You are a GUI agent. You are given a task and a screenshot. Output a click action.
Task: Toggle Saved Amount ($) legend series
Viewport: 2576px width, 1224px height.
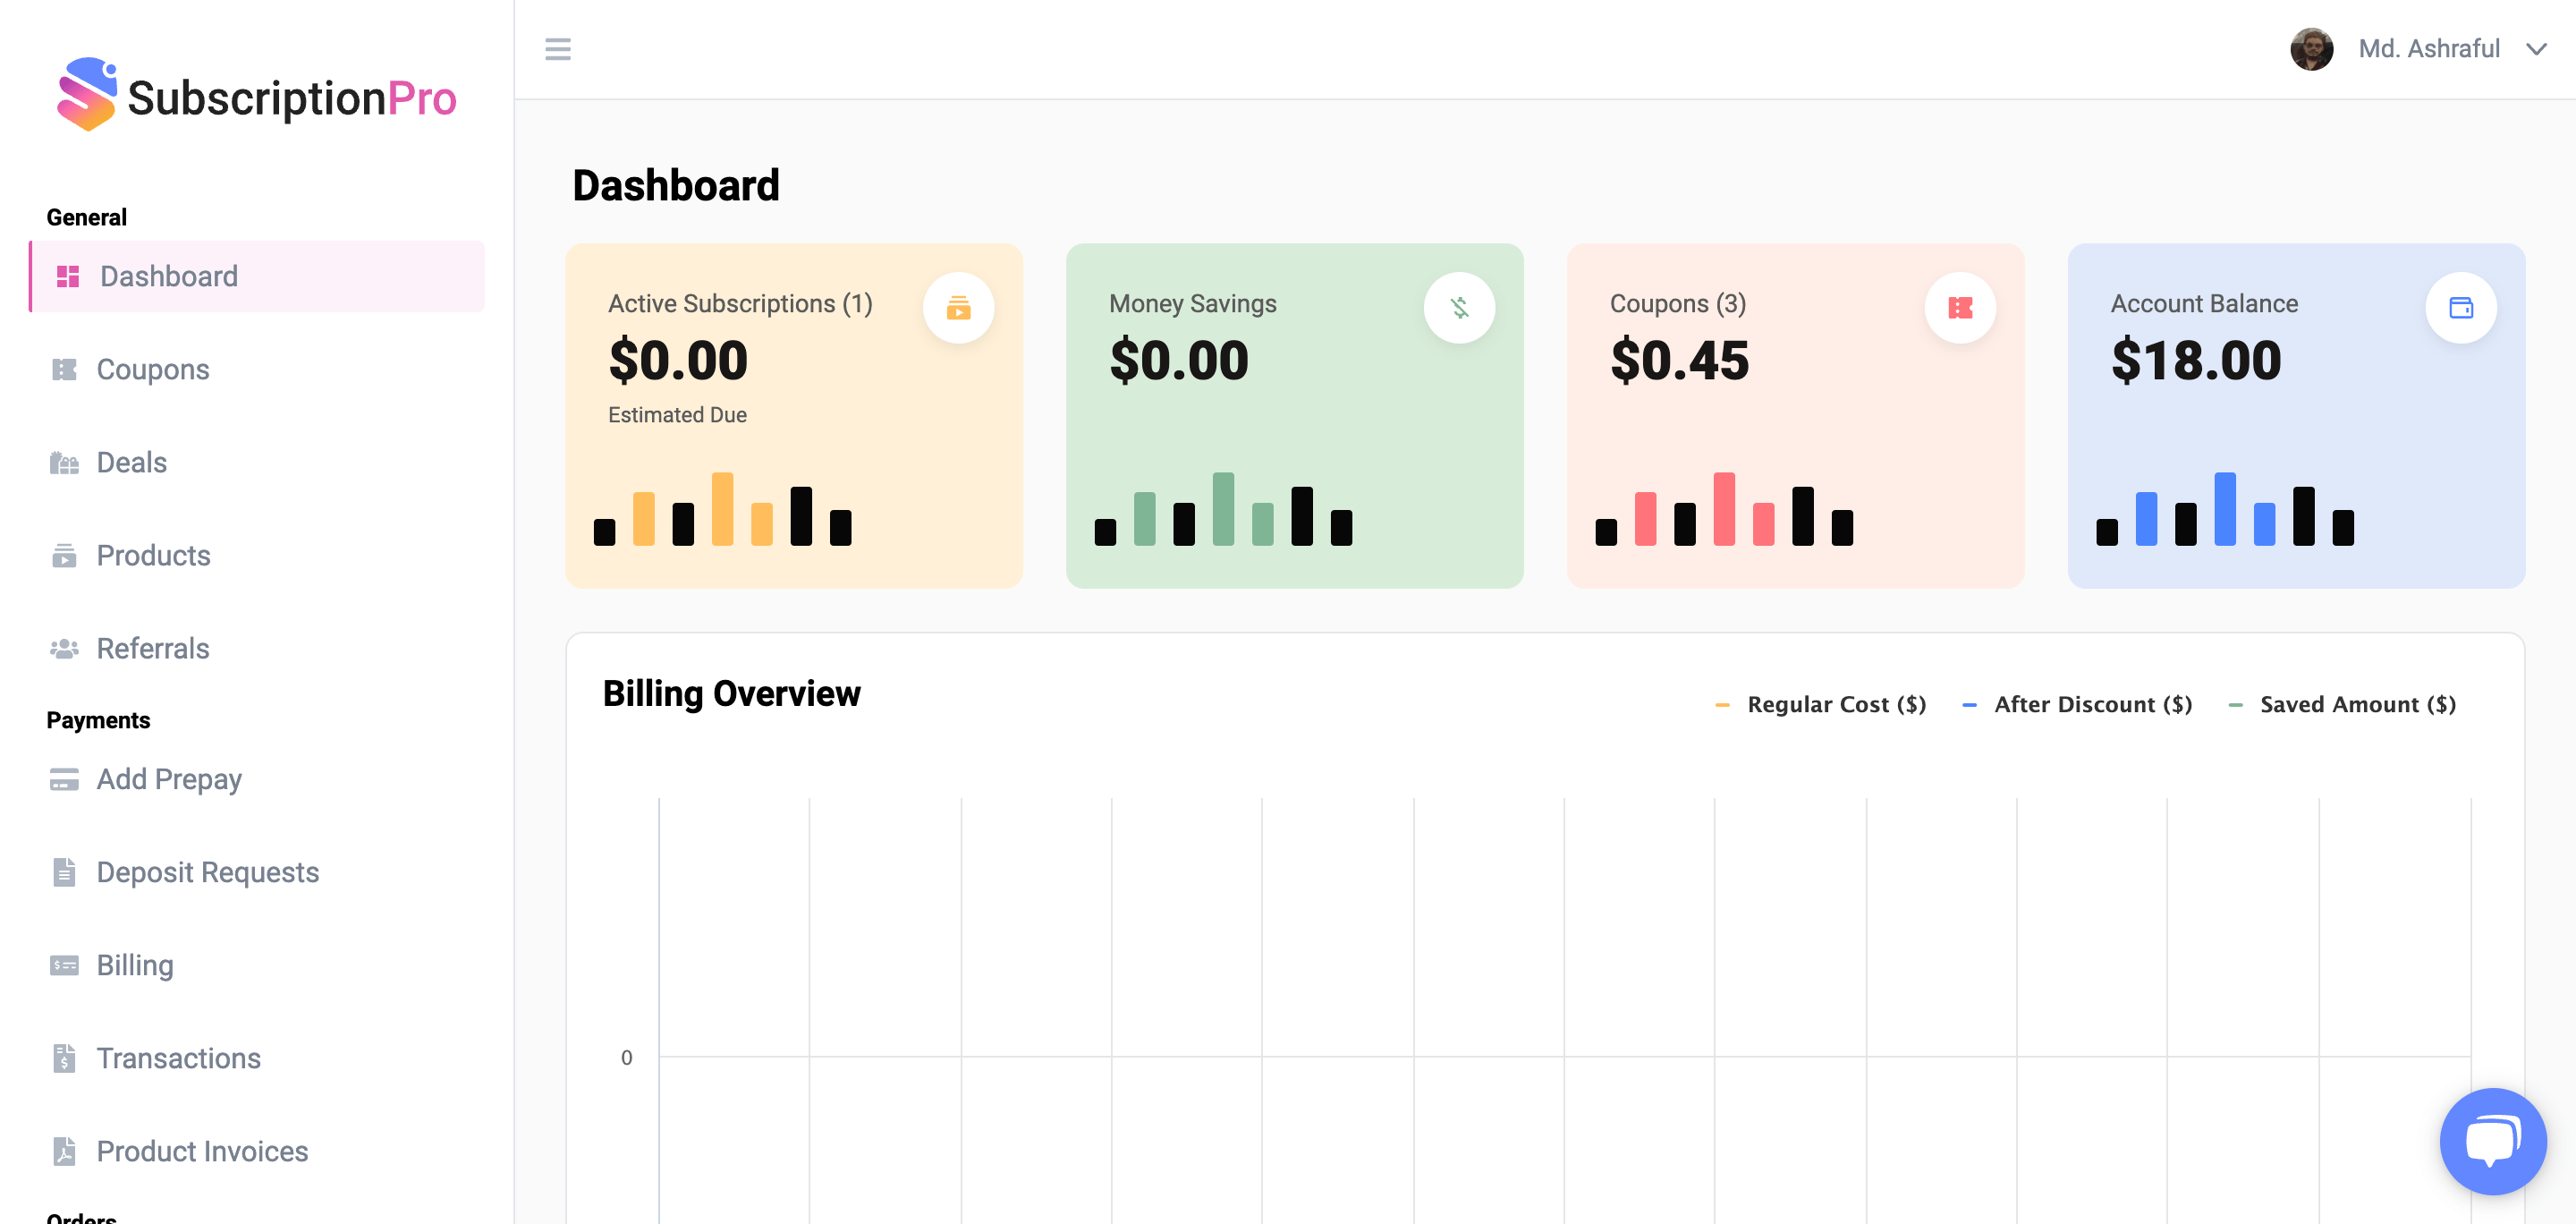pyautogui.click(x=2342, y=704)
